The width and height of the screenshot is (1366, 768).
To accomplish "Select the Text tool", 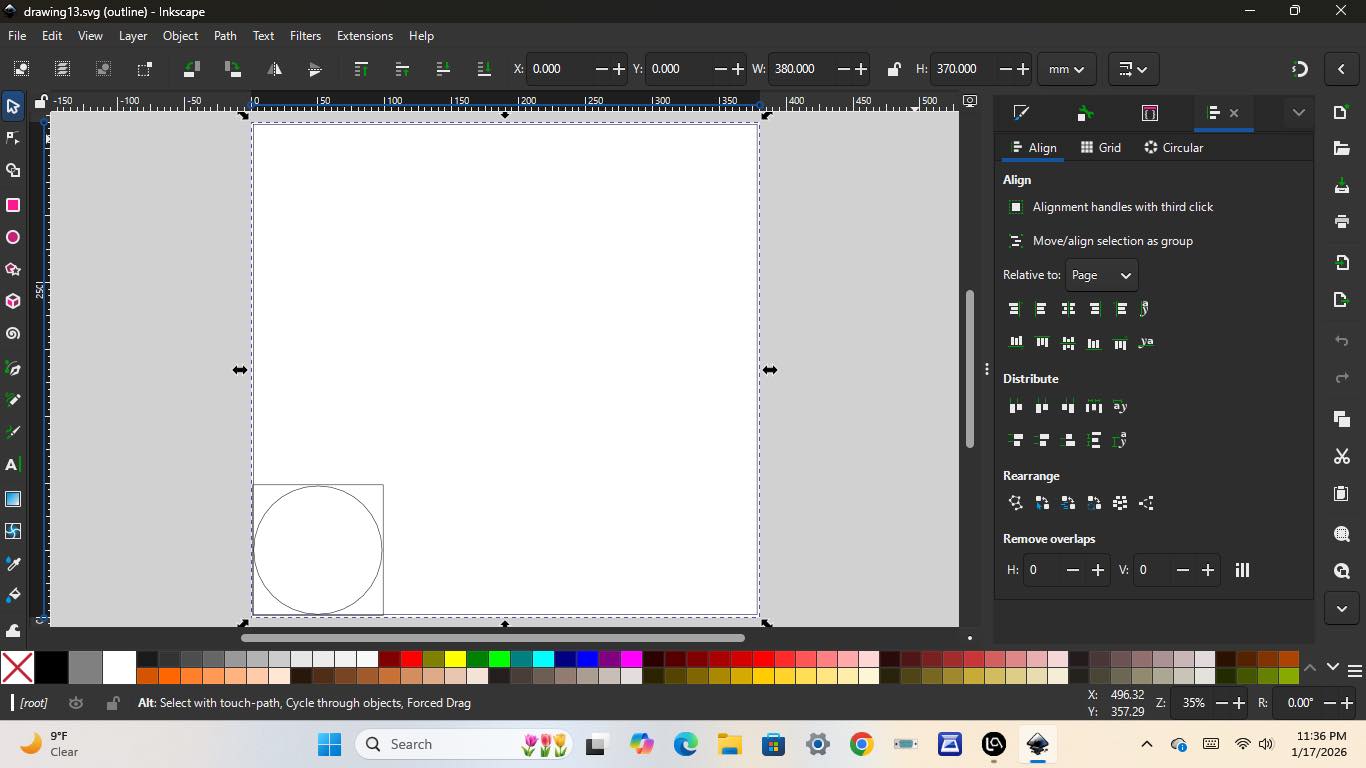I will tap(13, 465).
